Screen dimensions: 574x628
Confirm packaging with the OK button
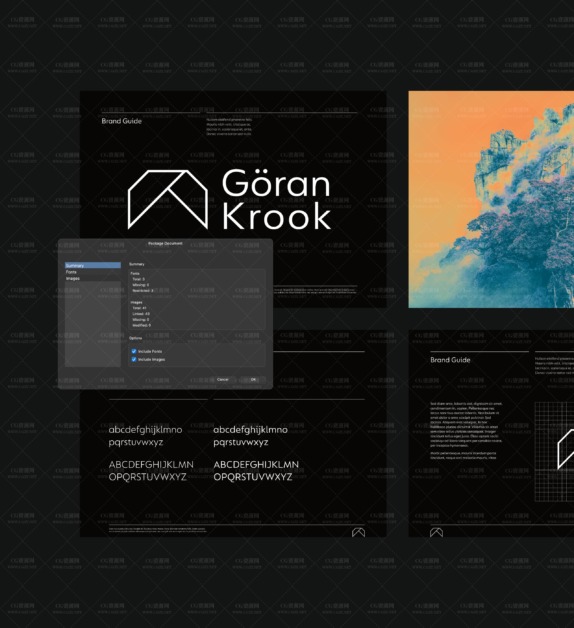click(x=253, y=379)
